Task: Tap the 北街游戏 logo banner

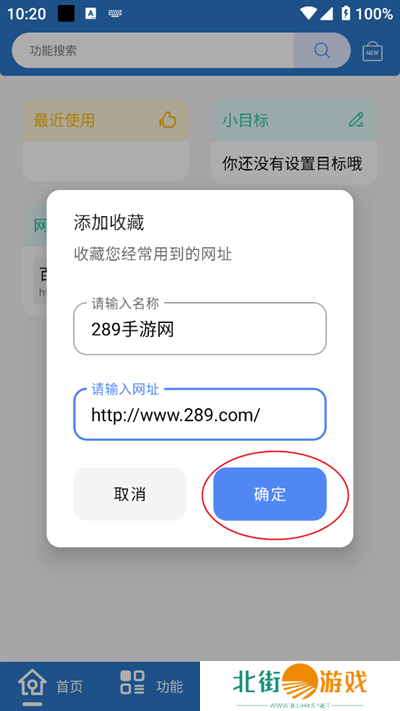Action: [x=300, y=686]
